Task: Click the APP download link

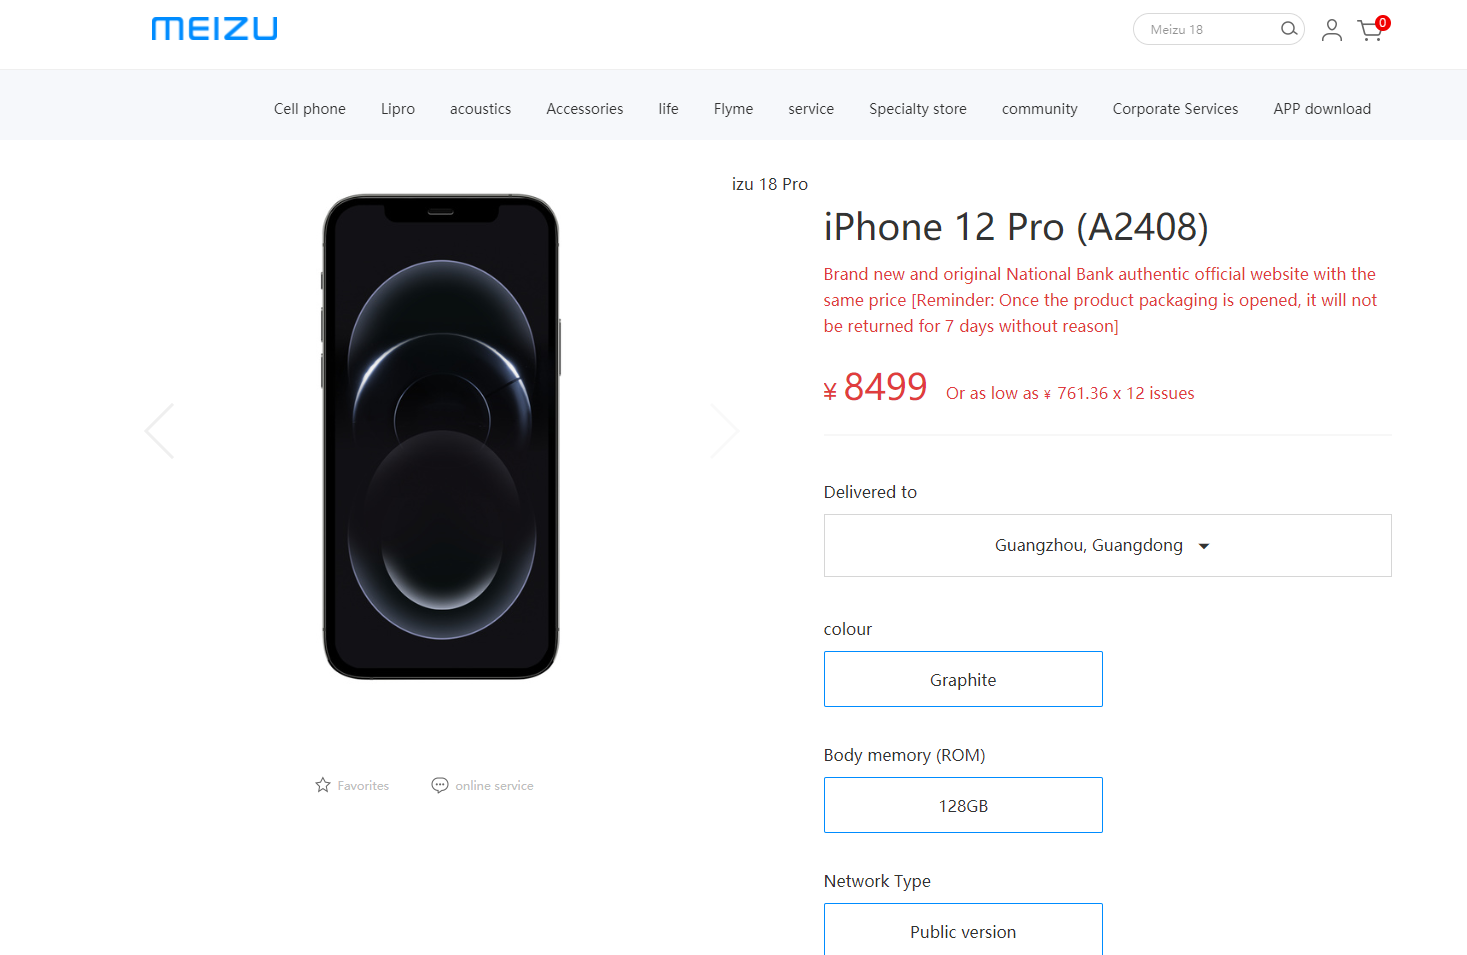Action: pyautogui.click(x=1322, y=109)
